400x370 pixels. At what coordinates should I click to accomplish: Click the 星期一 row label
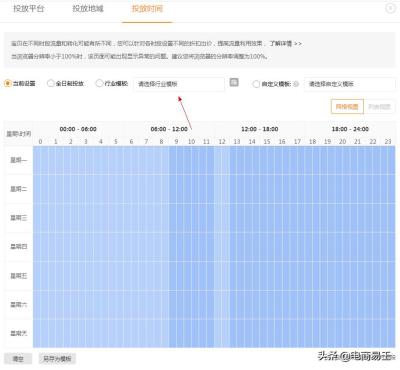pyautogui.click(x=19, y=160)
